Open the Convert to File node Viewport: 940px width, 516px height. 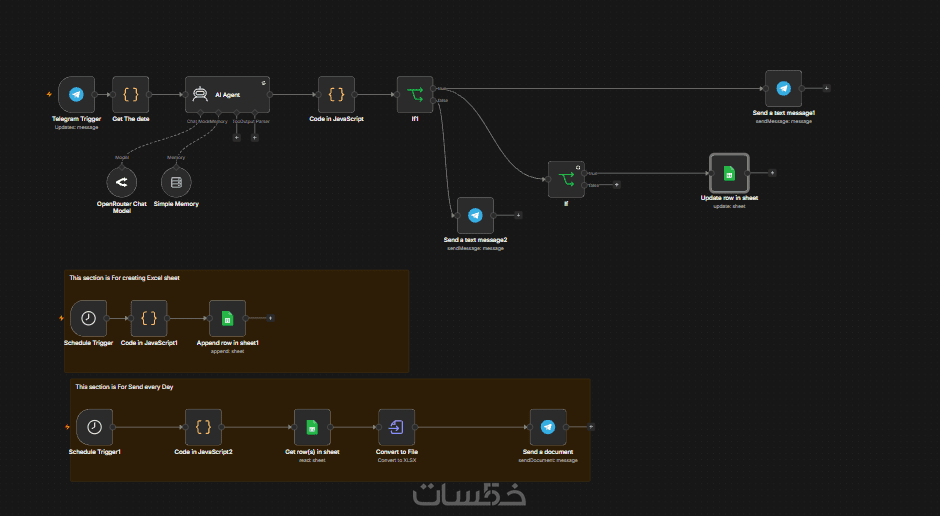coord(396,427)
